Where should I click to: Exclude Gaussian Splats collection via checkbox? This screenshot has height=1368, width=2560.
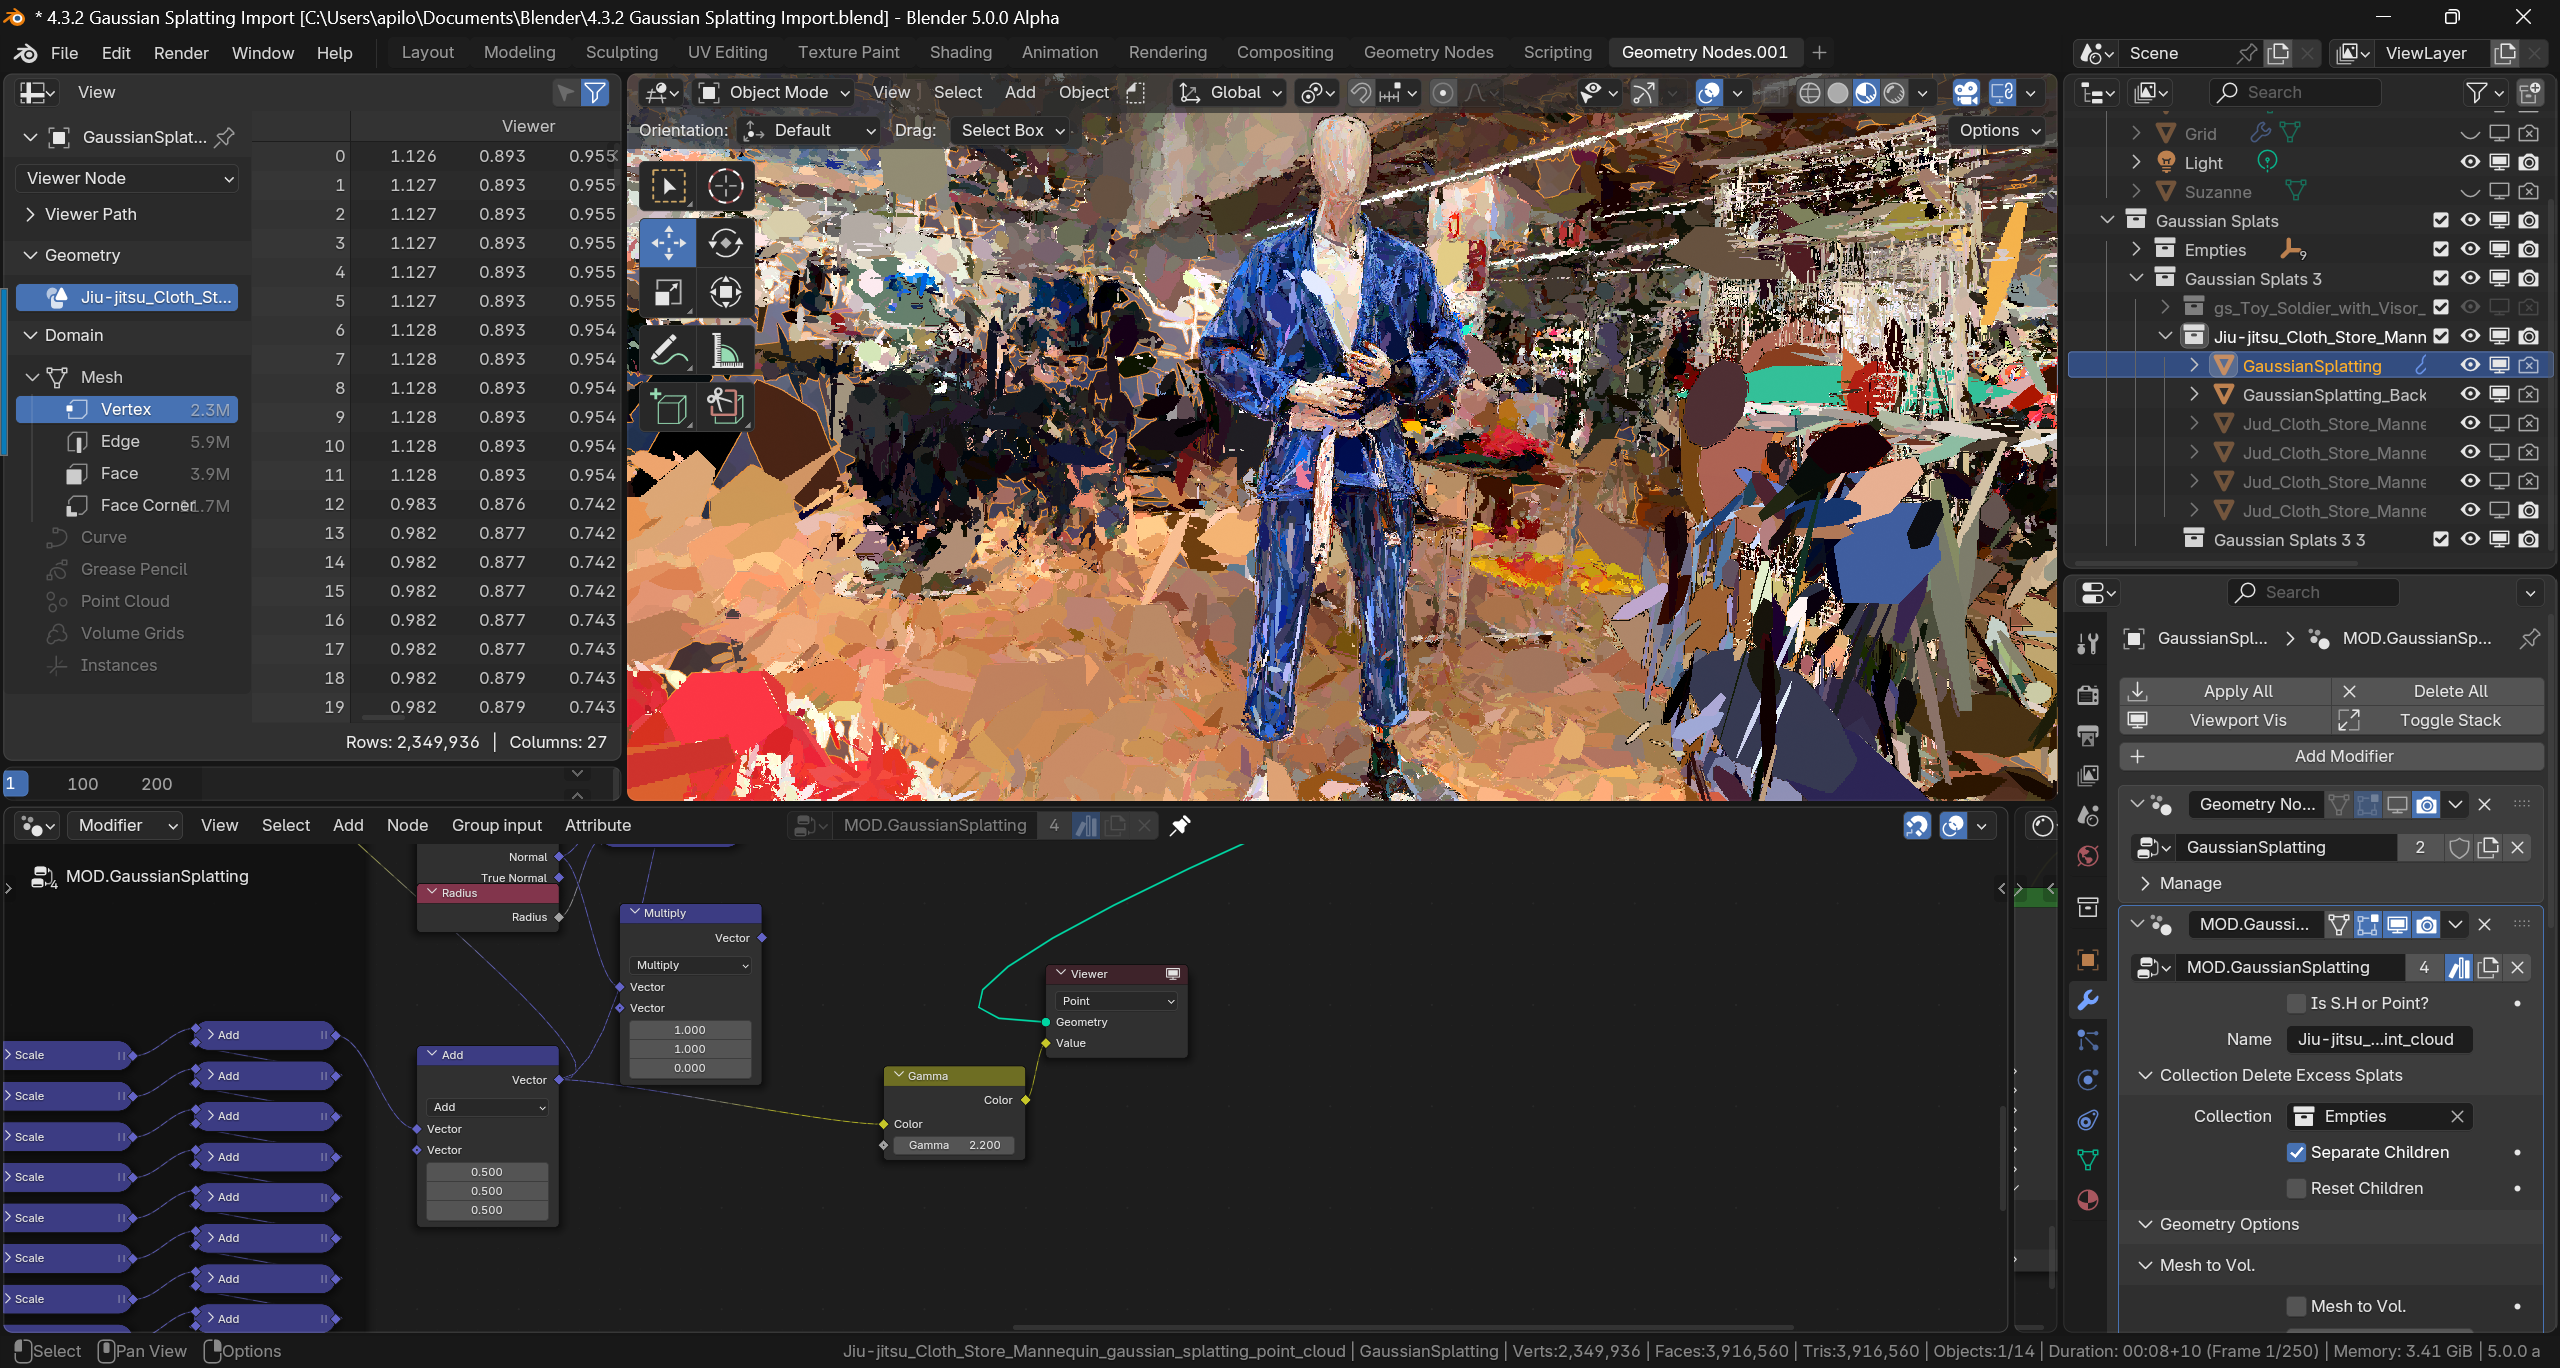pos(2441,220)
